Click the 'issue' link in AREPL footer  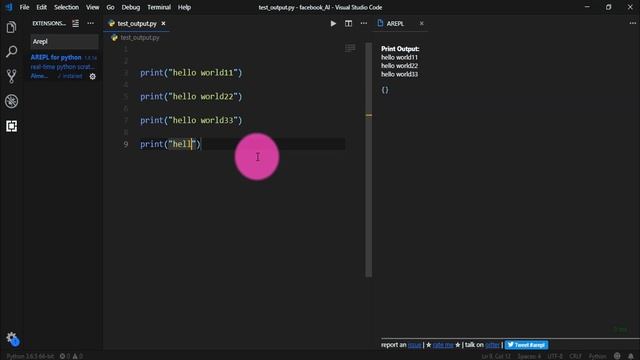(414, 345)
